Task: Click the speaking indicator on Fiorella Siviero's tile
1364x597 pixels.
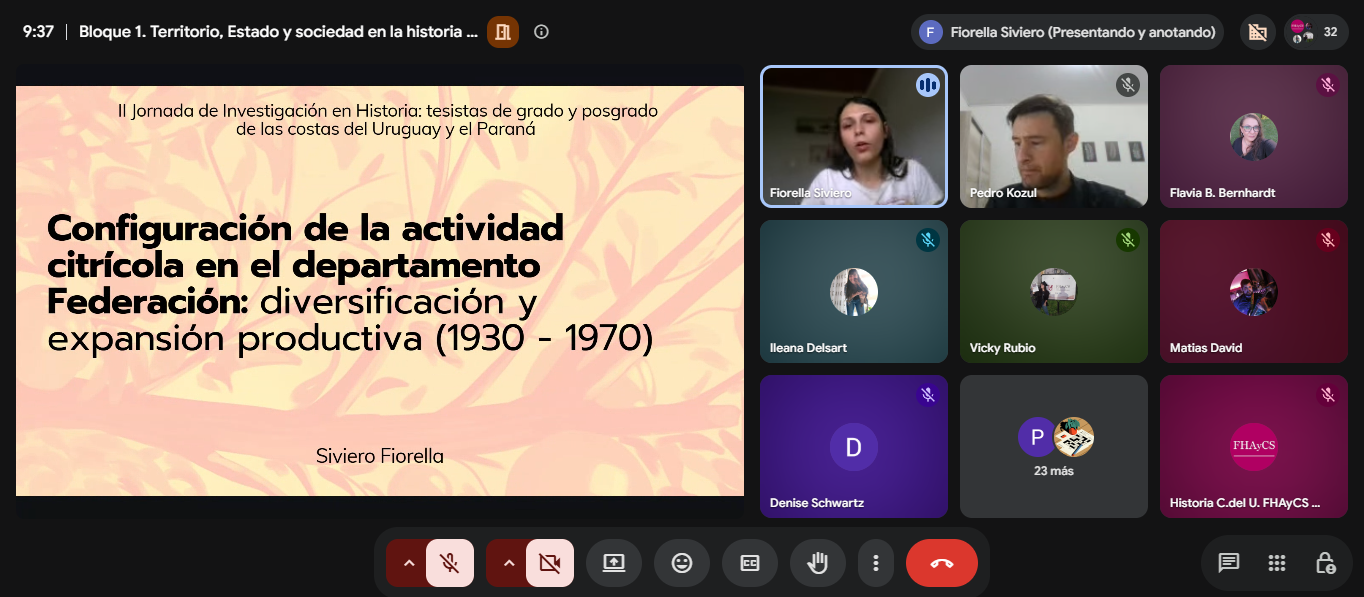Action: [928, 85]
